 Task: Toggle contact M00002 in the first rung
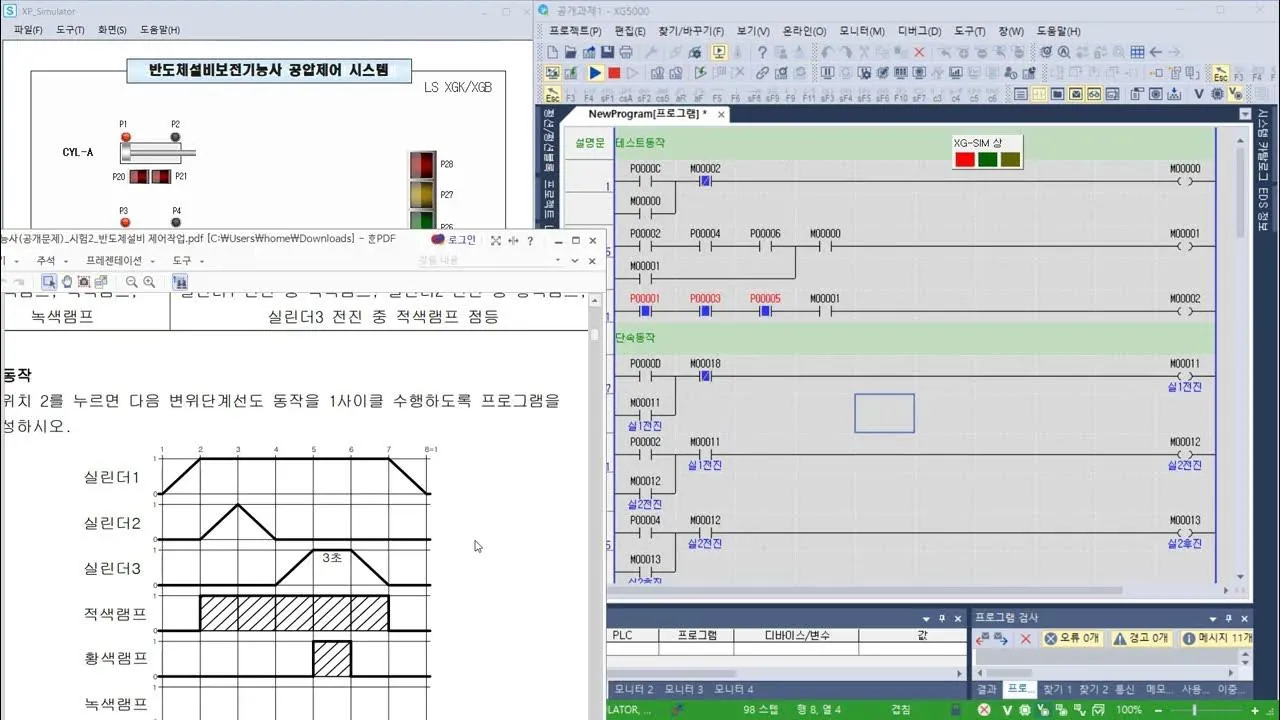click(x=705, y=182)
